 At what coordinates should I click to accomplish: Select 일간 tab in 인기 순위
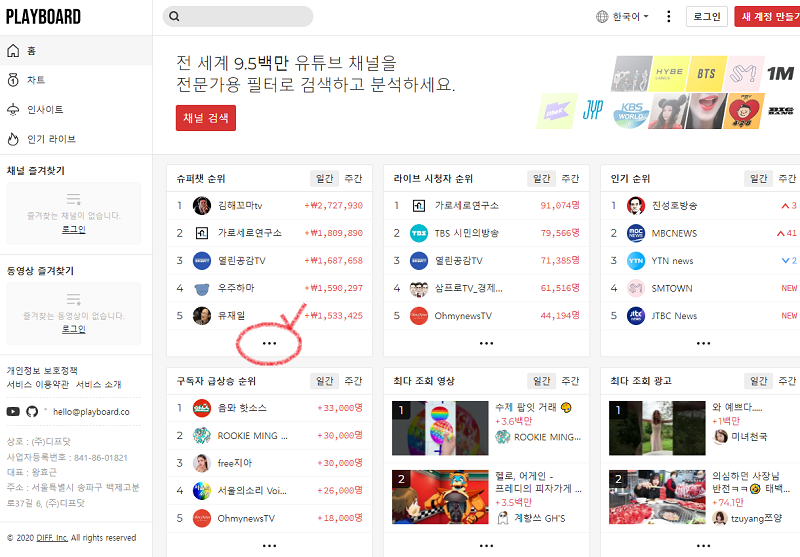758,179
